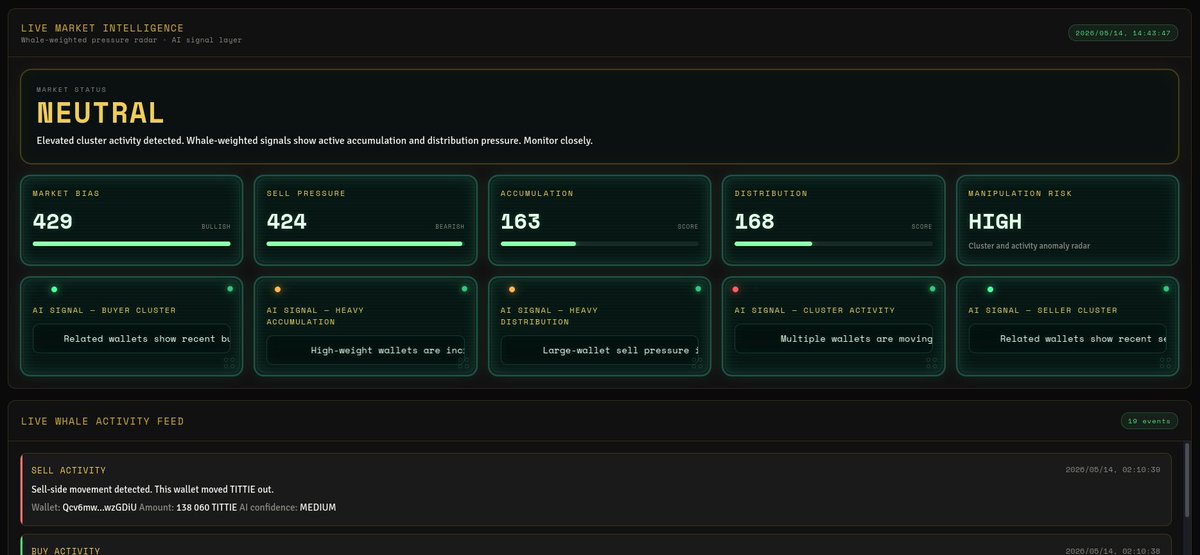Click the orange status dot on Heavy Distribution card
1200x555 pixels.
(512, 289)
